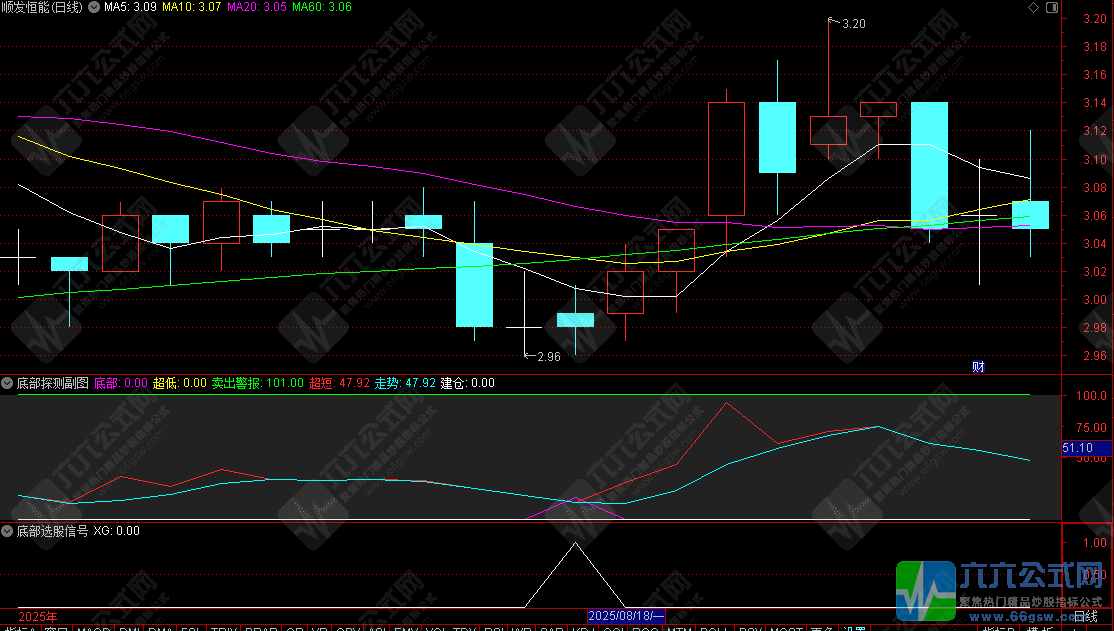
Task: Click the 51.10 value label on axis
Action: coord(1077,449)
